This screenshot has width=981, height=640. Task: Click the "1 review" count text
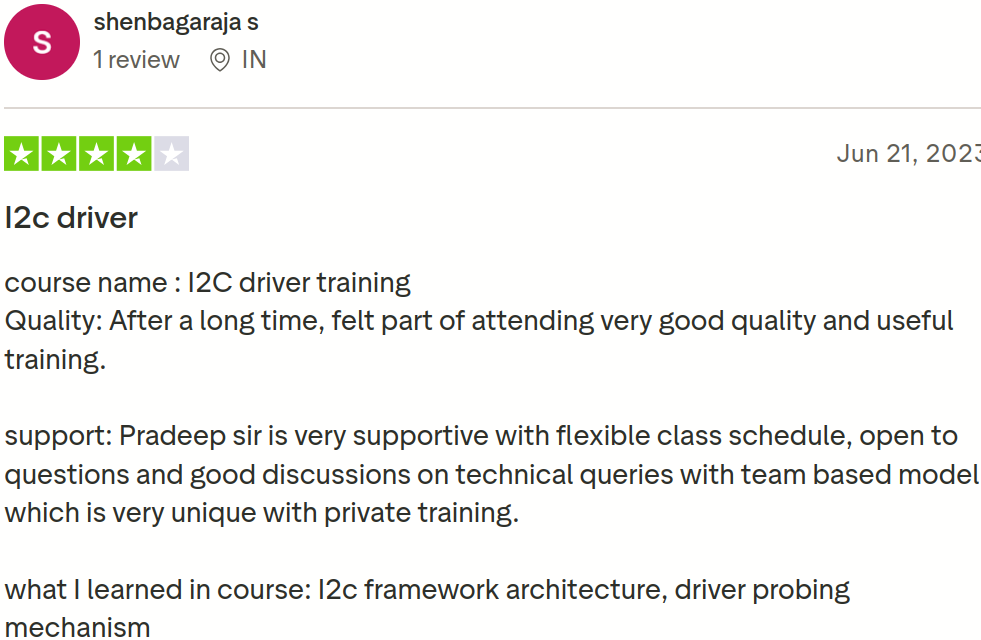click(136, 60)
